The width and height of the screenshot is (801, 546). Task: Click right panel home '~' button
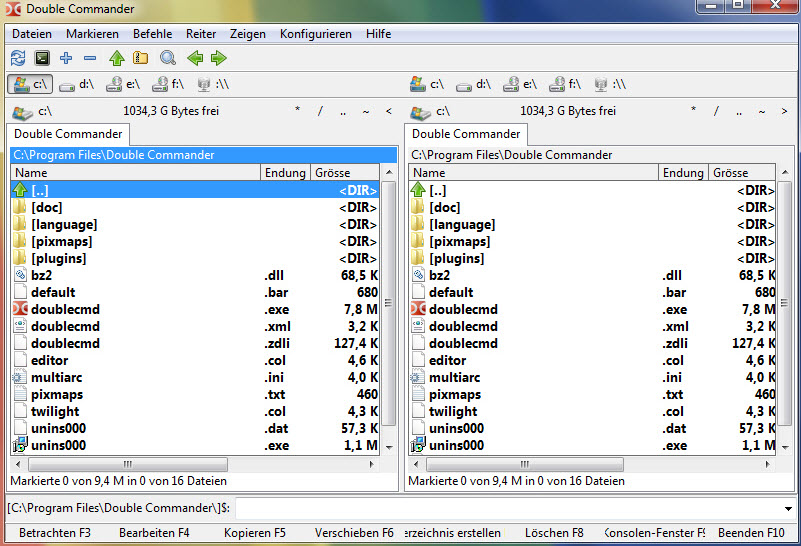pos(762,111)
